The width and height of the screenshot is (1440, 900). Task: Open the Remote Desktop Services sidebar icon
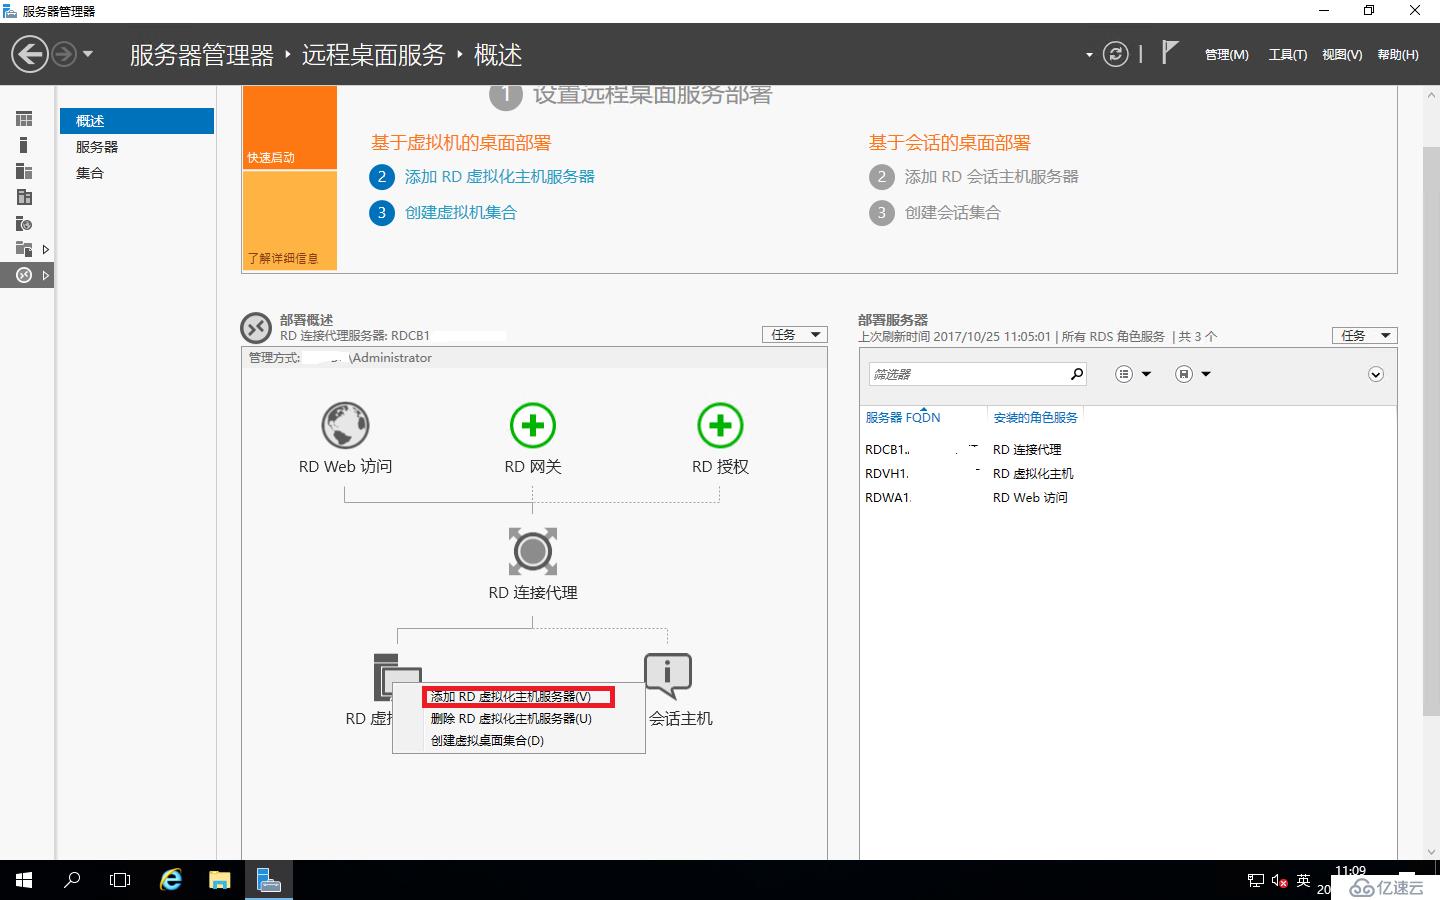[x=24, y=275]
